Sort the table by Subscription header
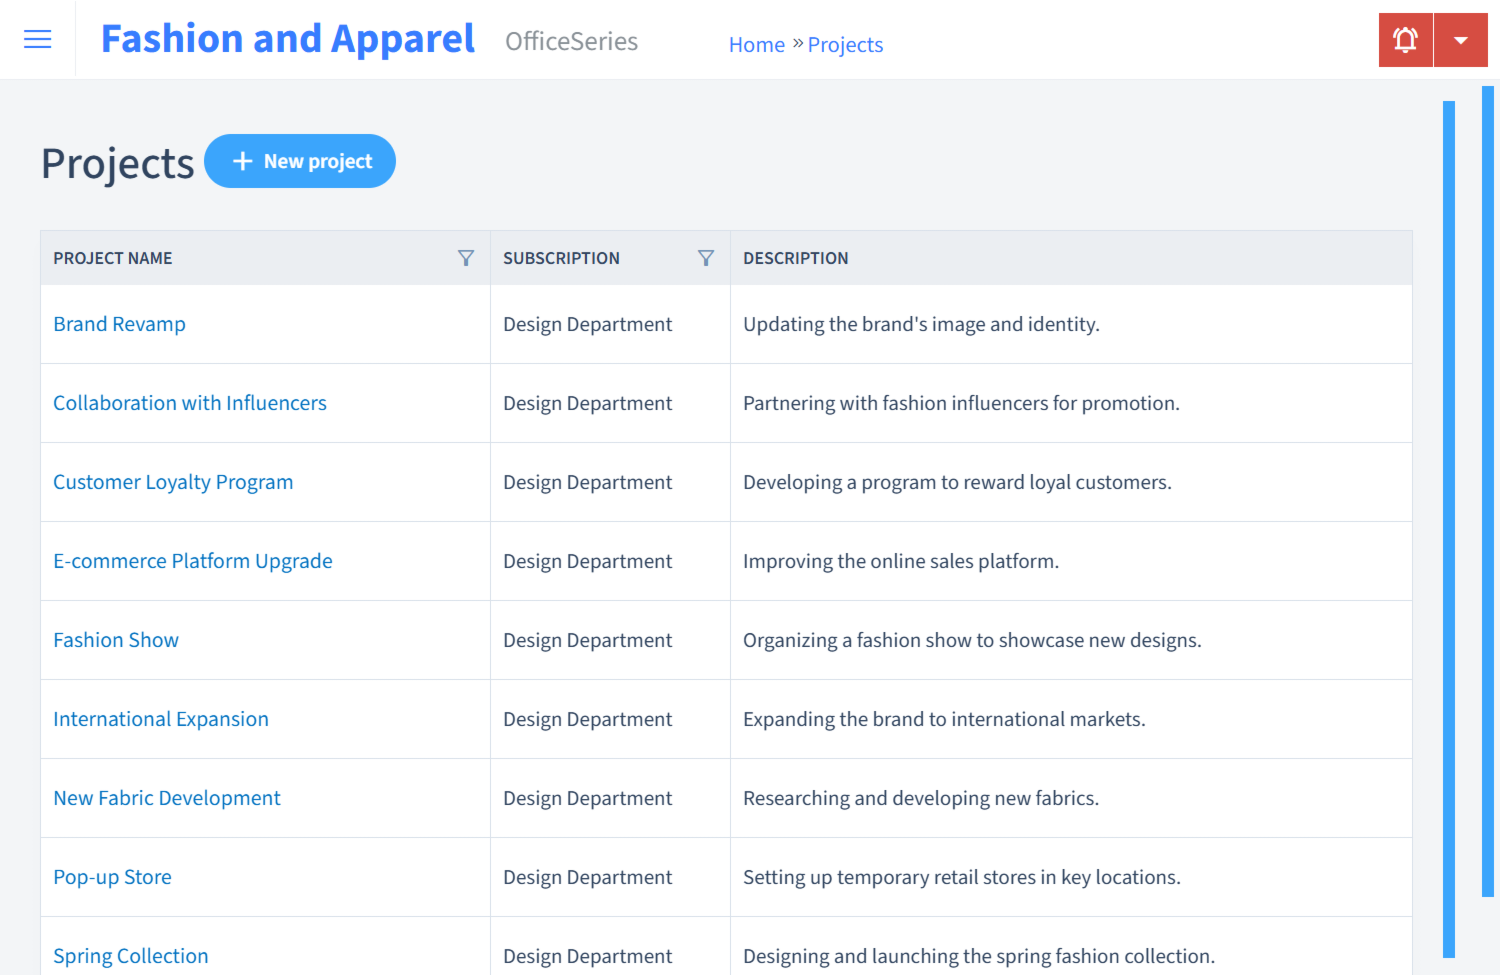 coord(561,257)
